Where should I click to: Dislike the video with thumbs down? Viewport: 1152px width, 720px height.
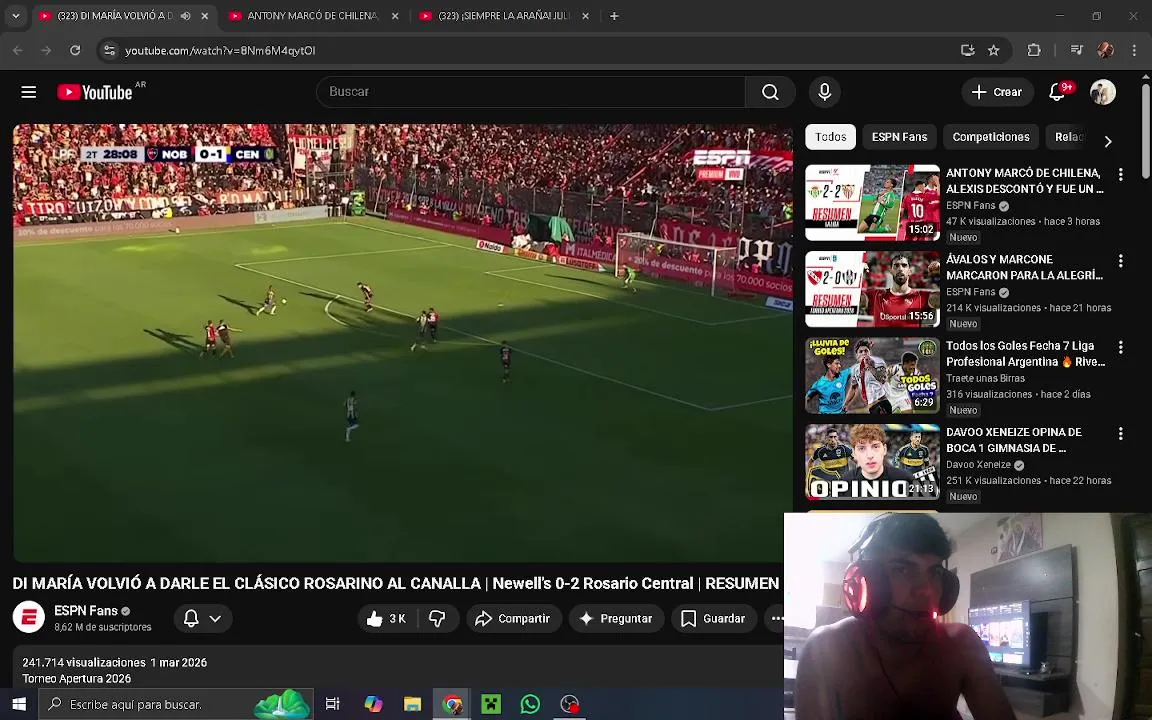pyautogui.click(x=438, y=619)
